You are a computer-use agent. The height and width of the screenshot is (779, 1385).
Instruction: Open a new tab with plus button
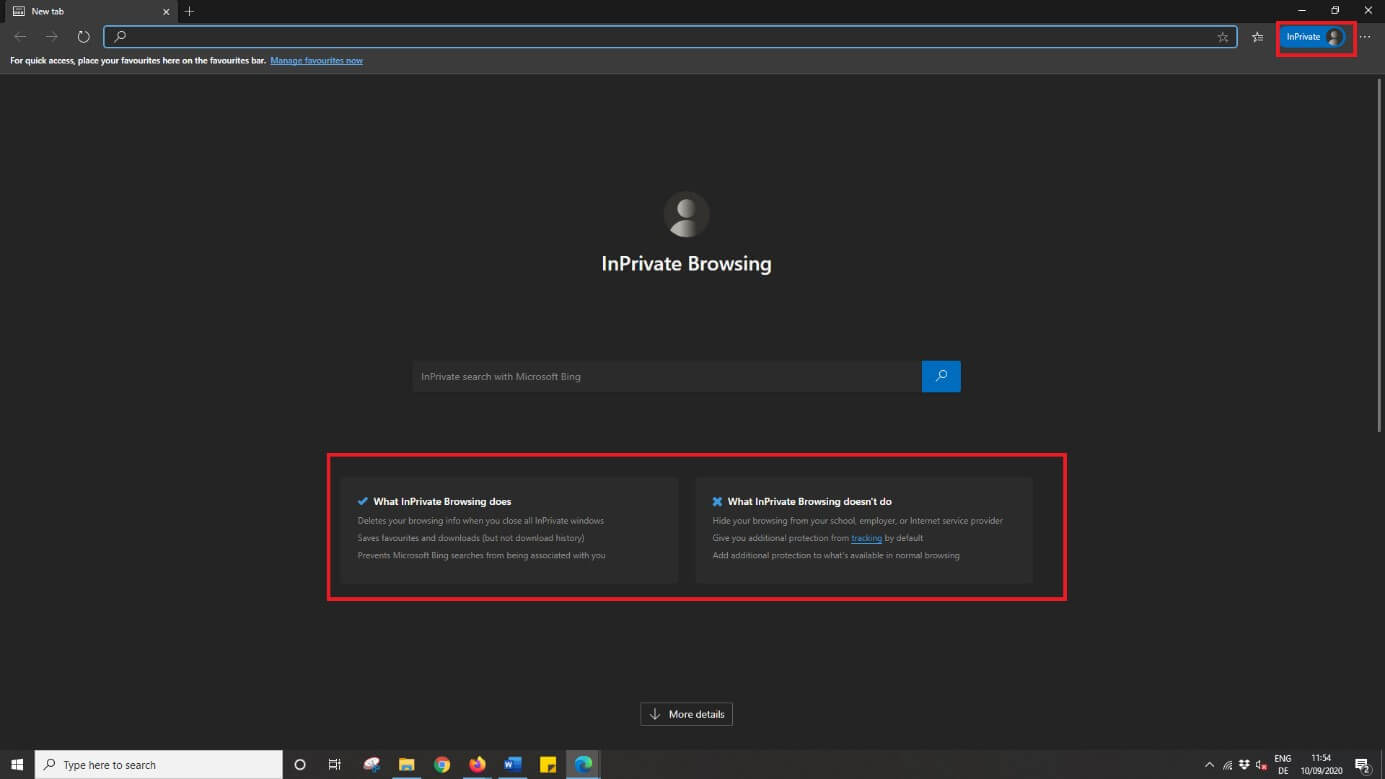click(x=189, y=12)
